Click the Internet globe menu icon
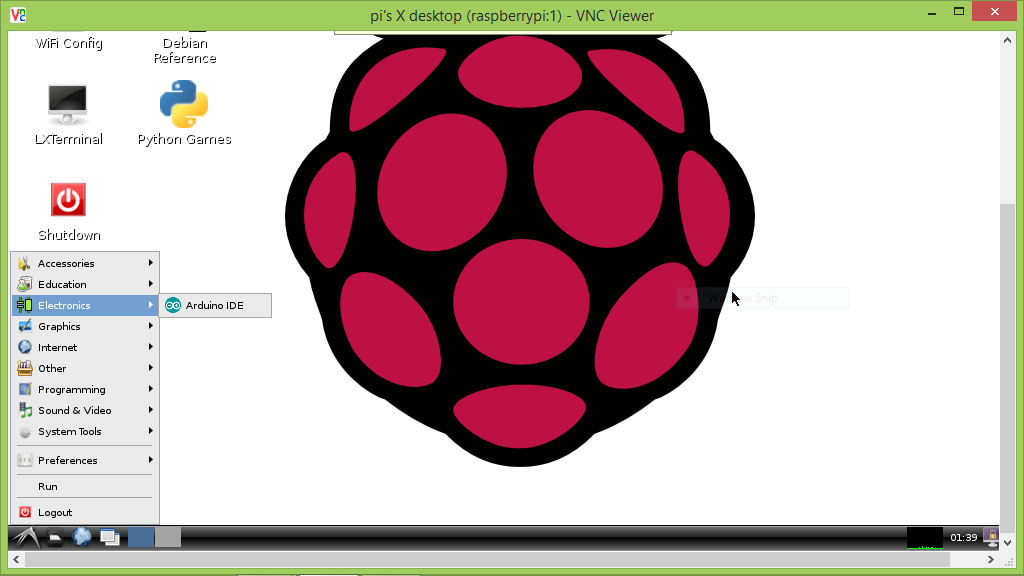 25,347
